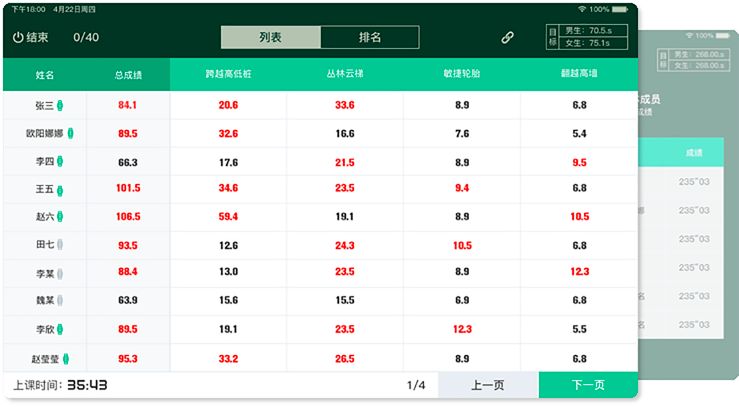Go to next page with 下一页

click(587, 385)
